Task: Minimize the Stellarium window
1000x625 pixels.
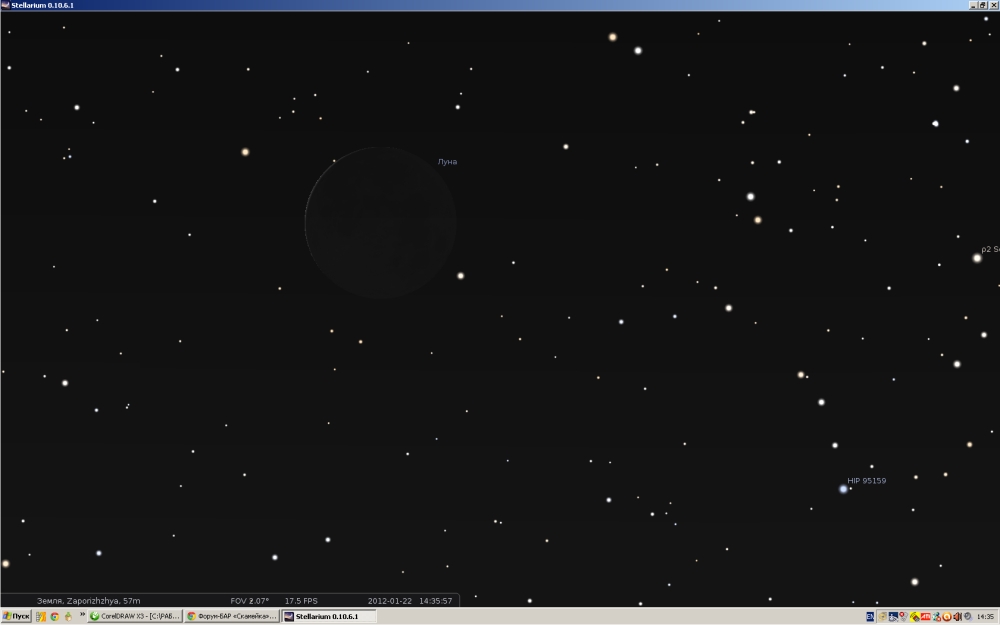Action: pyautogui.click(x=972, y=5)
